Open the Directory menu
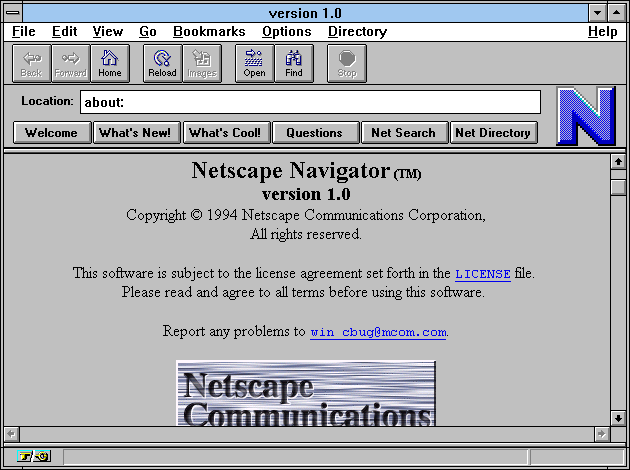 [x=358, y=31]
